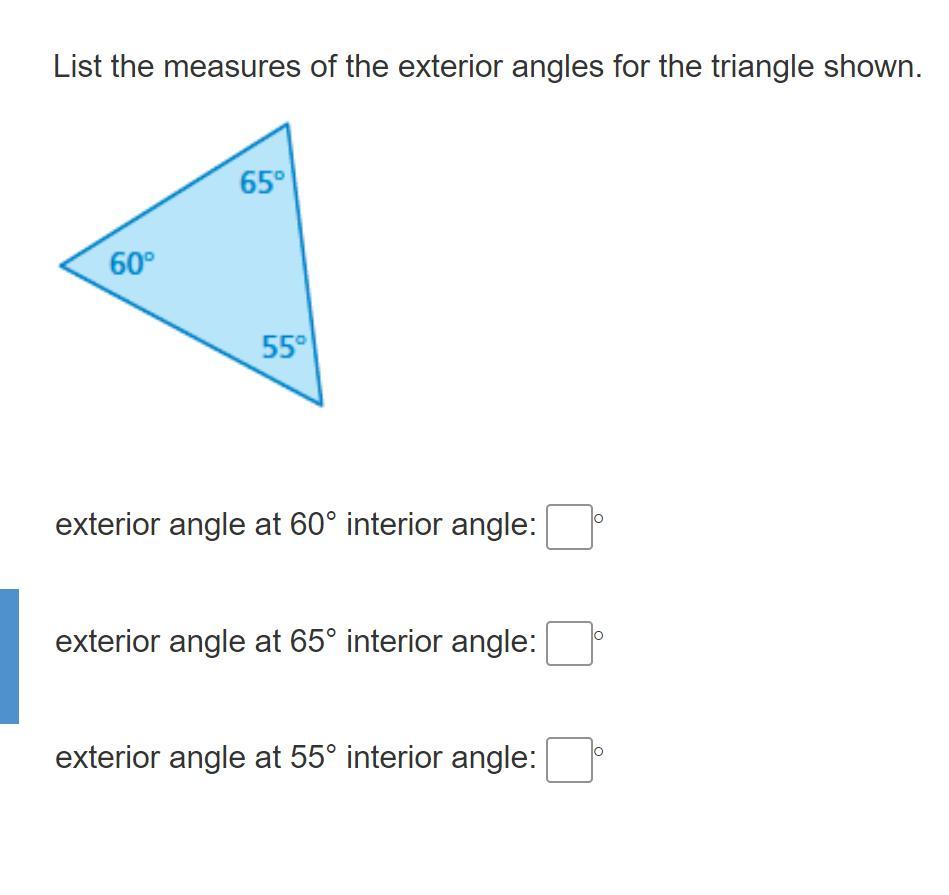949x895 pixels.
Task: Click the top vertex of the triangle
Action: [x=287, y=126]
